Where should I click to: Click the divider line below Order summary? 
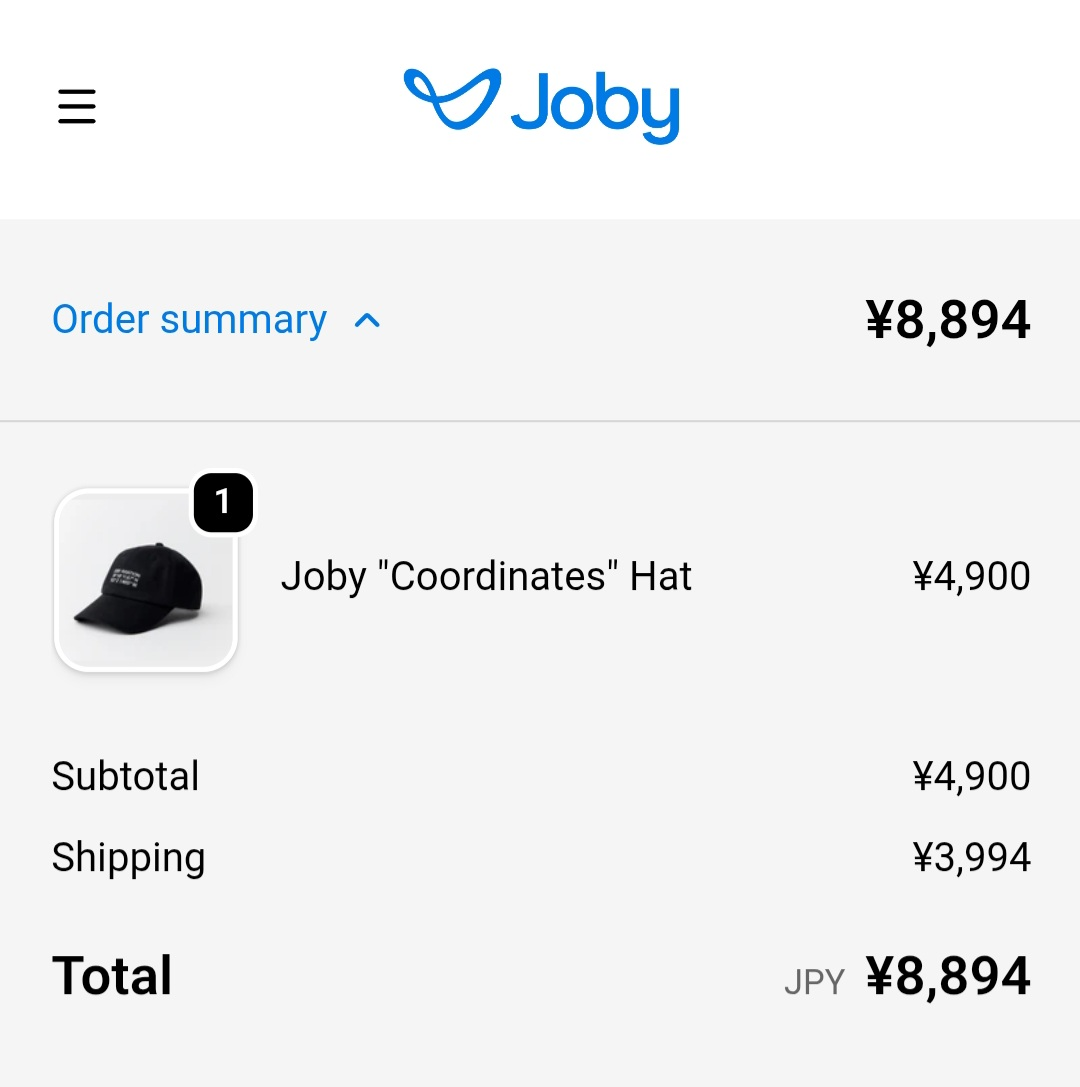coord(540,421)
